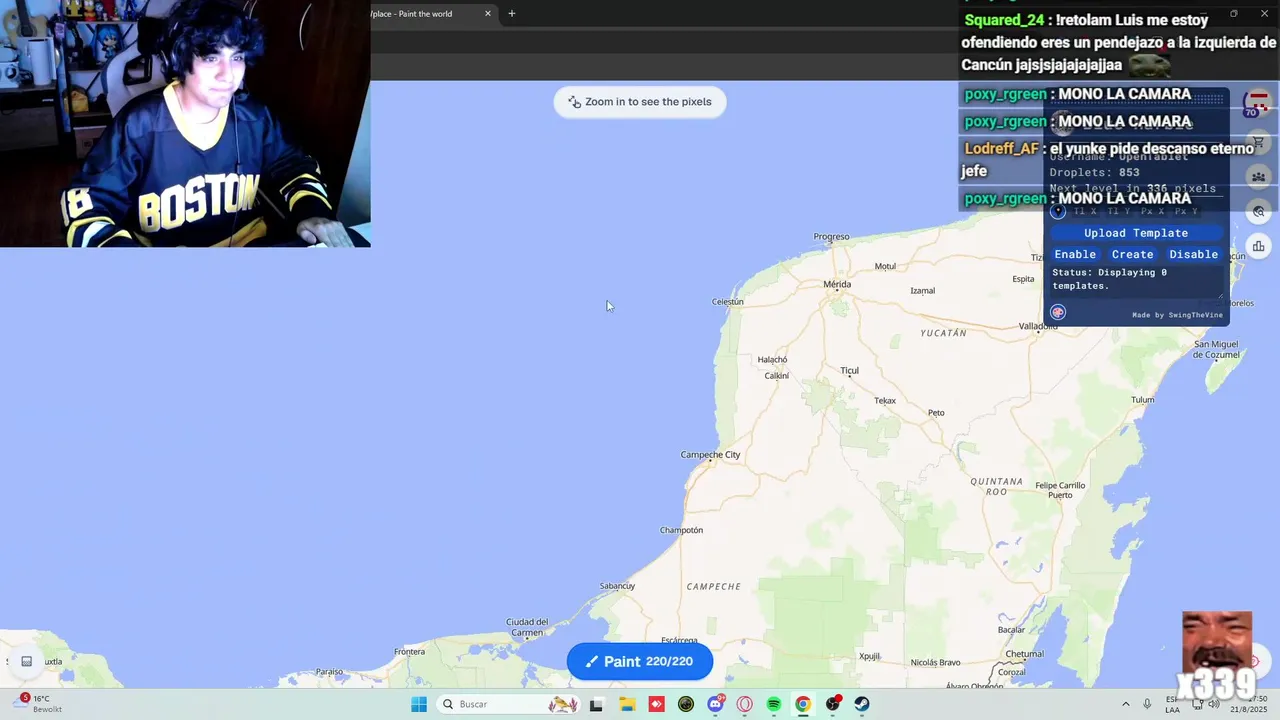Open Task View from the taskbar
The height and width of the screenshot is (720, 1280).
(596, 704)
